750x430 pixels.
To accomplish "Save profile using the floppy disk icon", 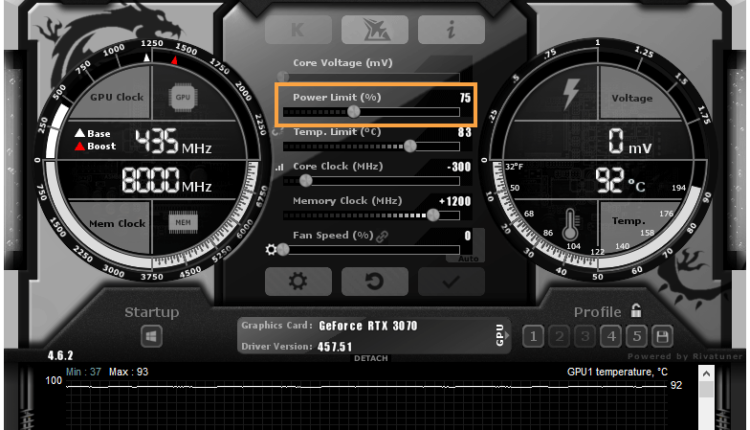I will pyautogui.click(x=662, y=336).
